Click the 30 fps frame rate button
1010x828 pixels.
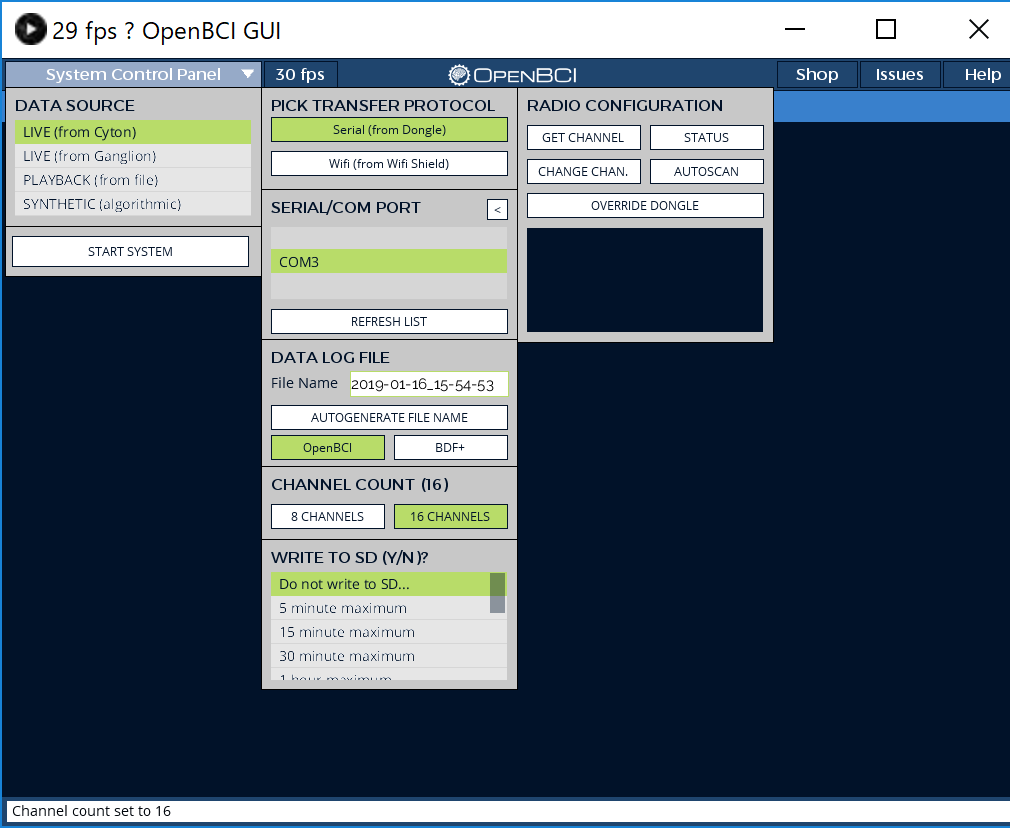(300, 75)
